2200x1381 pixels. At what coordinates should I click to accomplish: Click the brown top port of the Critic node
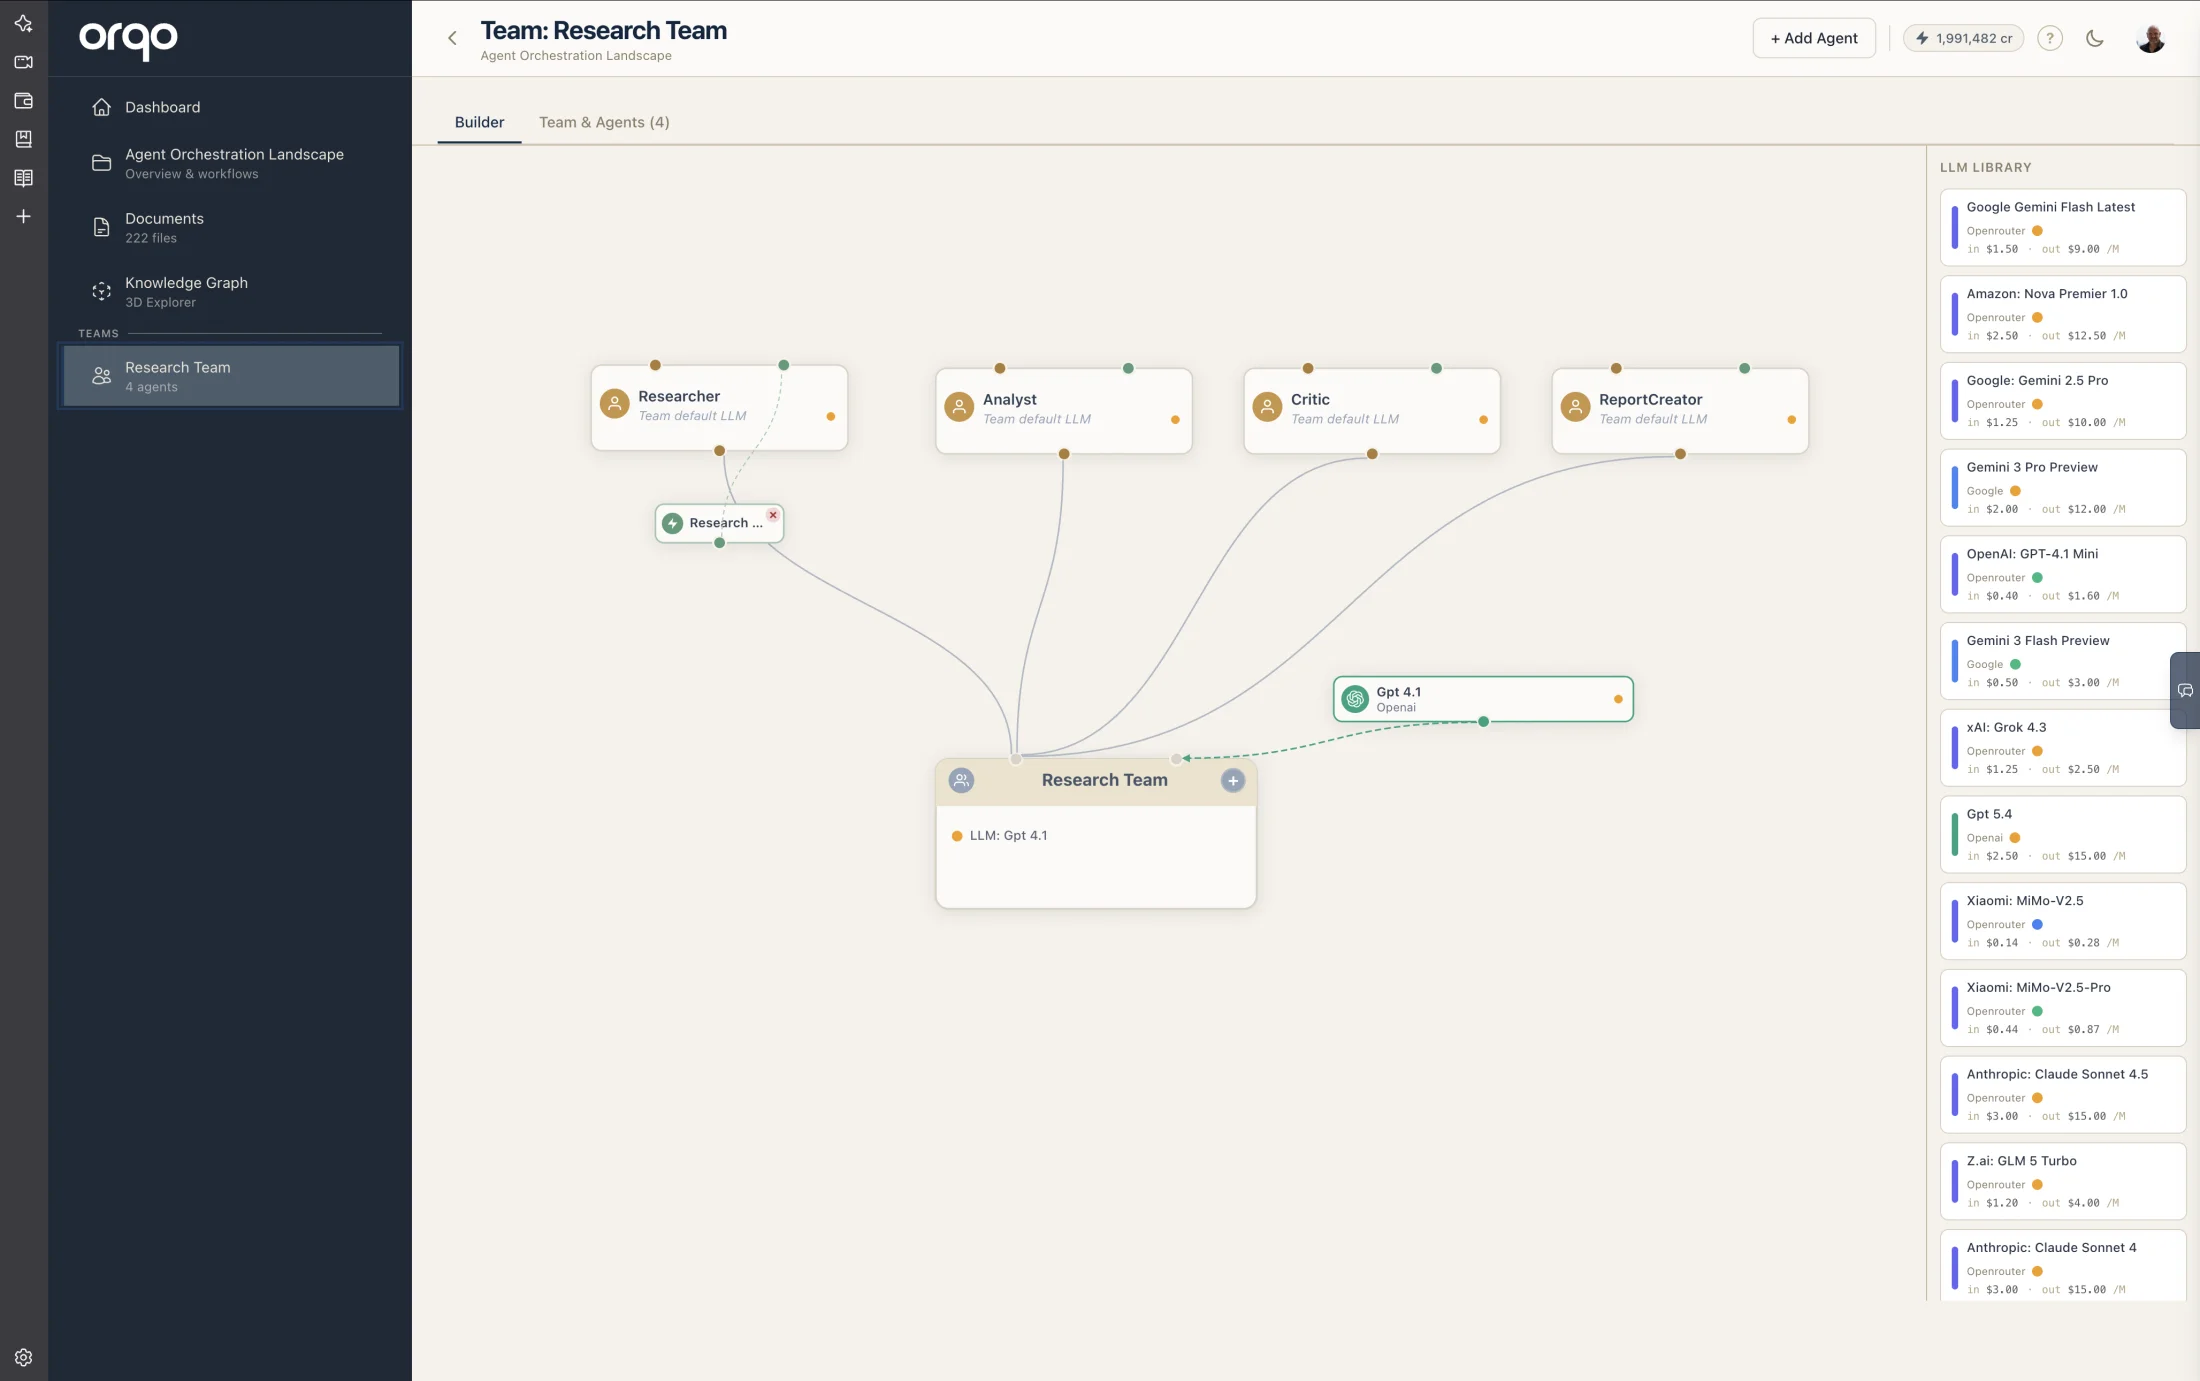coord(1308,368)
